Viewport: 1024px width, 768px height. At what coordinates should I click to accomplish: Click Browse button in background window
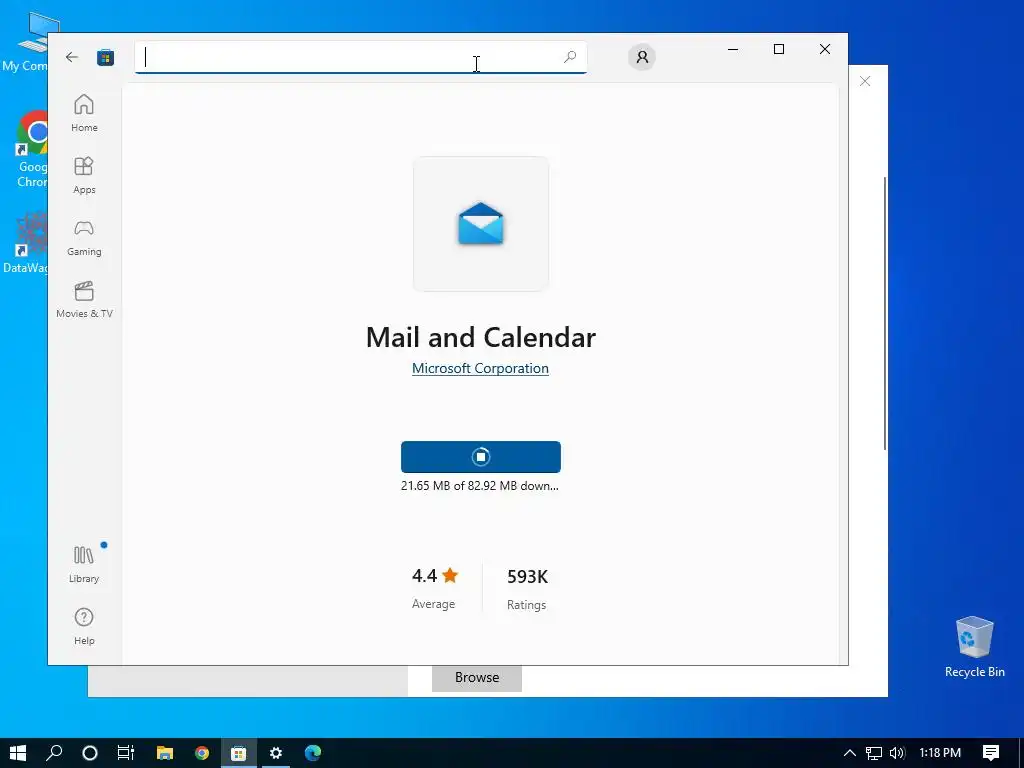477,678
